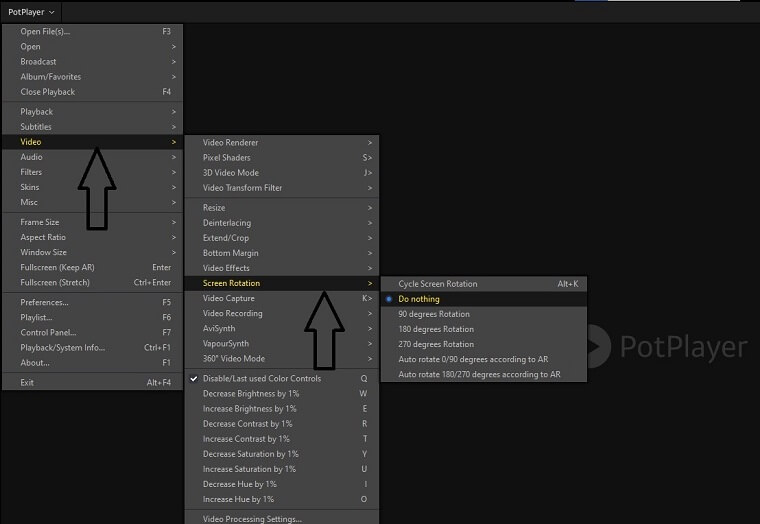Open the AviSynth submenu
This screenshot has width=760, height=524.
pos(282,328)
